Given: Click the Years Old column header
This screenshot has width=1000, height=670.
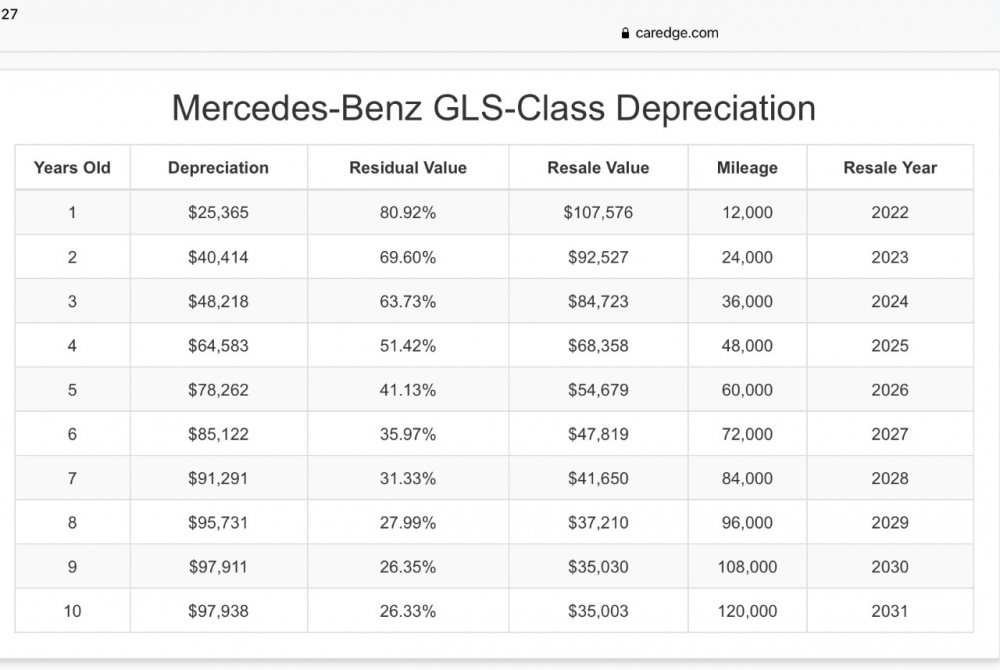Looking at the screenshot, I should [72, 168].
